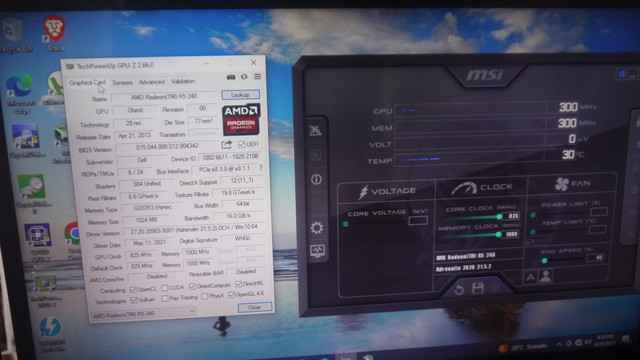640x360 pixels.
Task: Open GPU selector dropdown at GPU-Z bottom
Action: tap(143, 313)
